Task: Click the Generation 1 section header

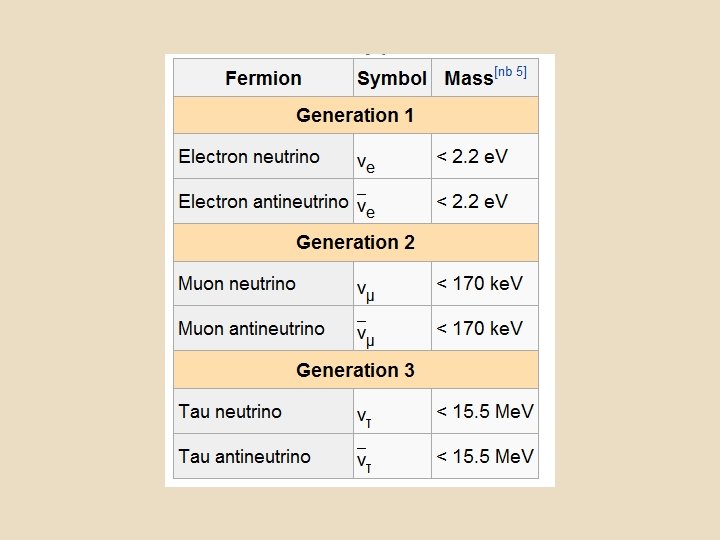Action: point(355,115)
